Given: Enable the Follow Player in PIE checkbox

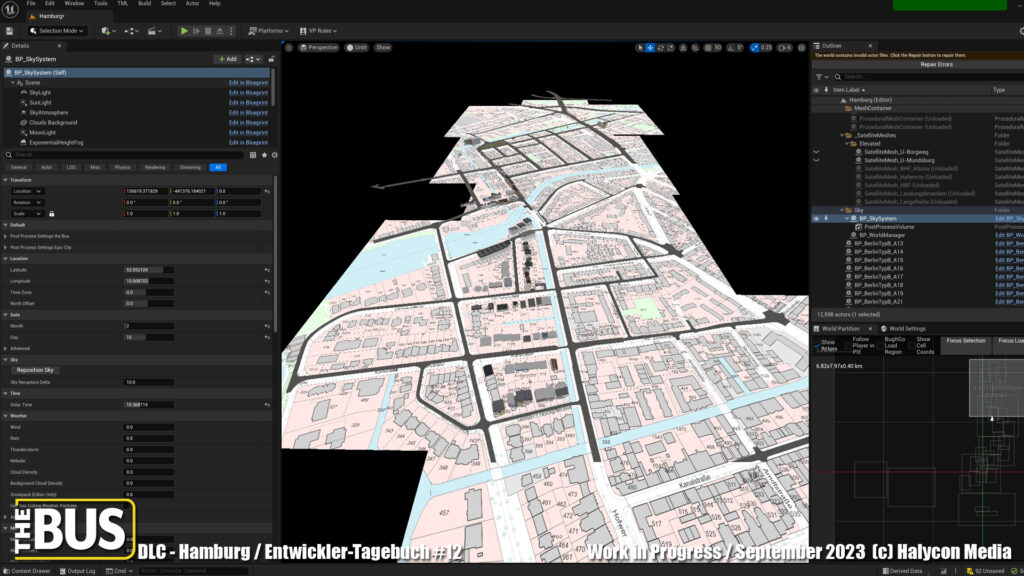Looking at the screenshot, I should click(847, 344).
